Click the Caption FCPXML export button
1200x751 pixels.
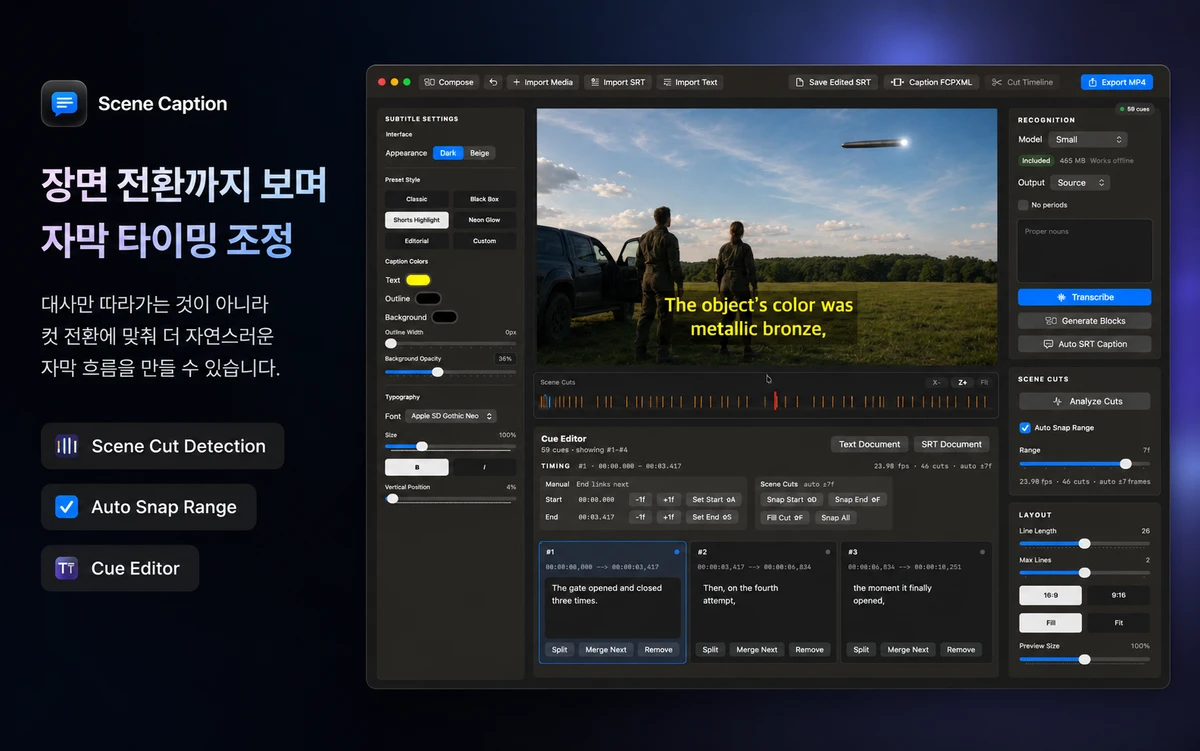[931, 82]
